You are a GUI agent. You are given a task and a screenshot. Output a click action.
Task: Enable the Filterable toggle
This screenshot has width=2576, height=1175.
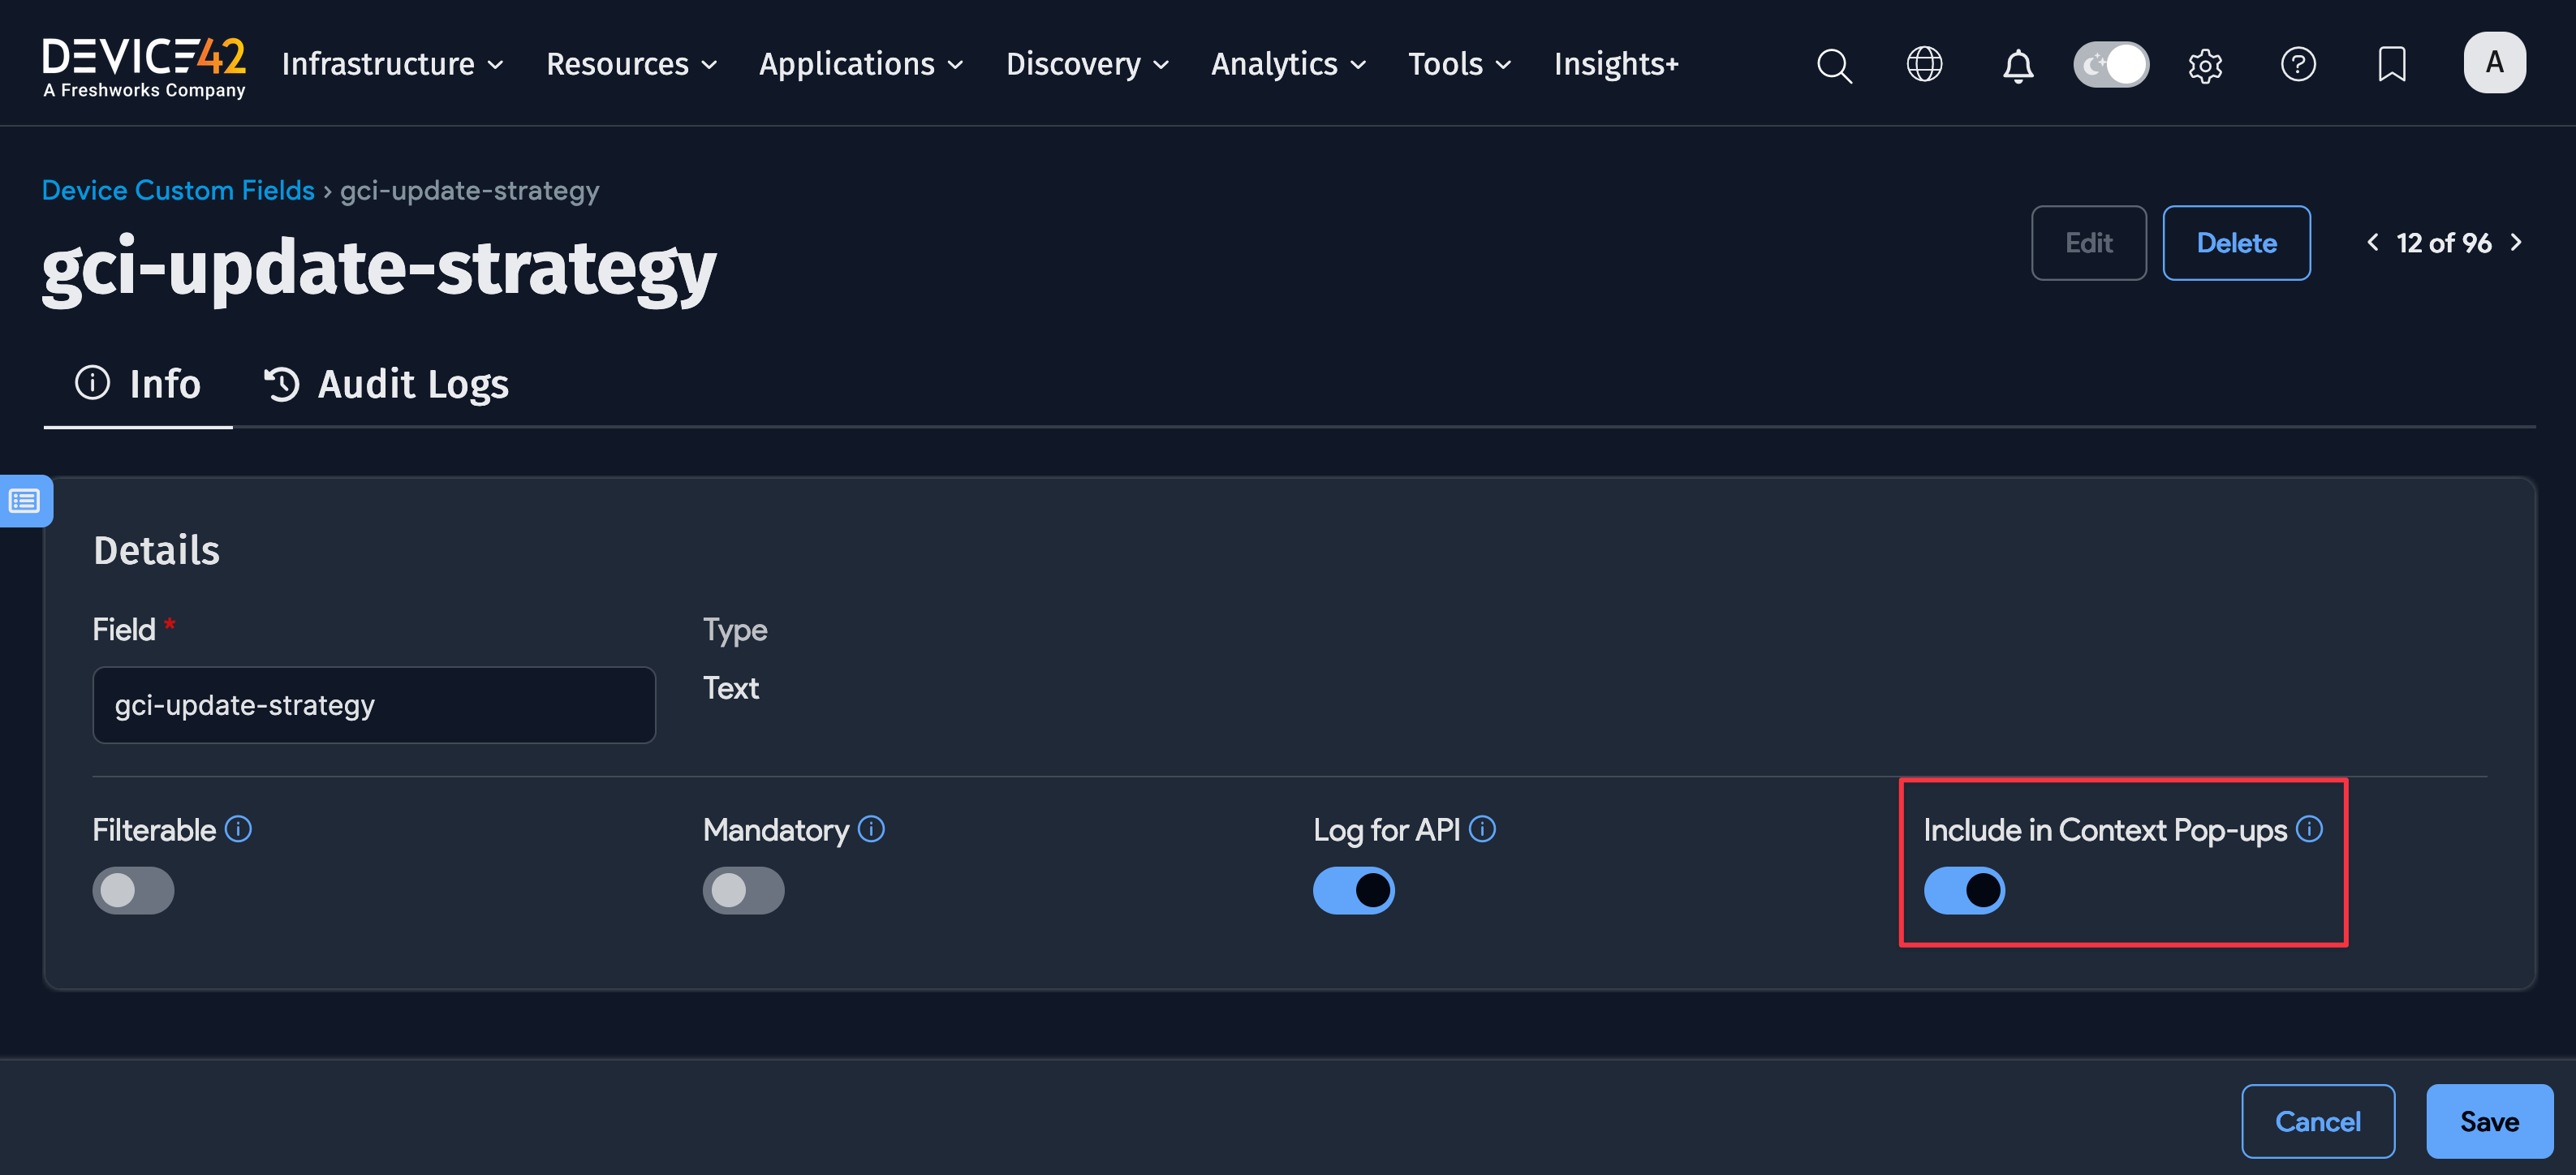[133, 890]
